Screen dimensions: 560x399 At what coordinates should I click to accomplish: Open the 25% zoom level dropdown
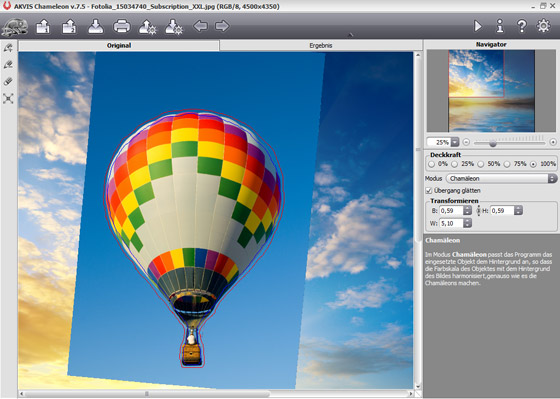[x=455, y=142]
